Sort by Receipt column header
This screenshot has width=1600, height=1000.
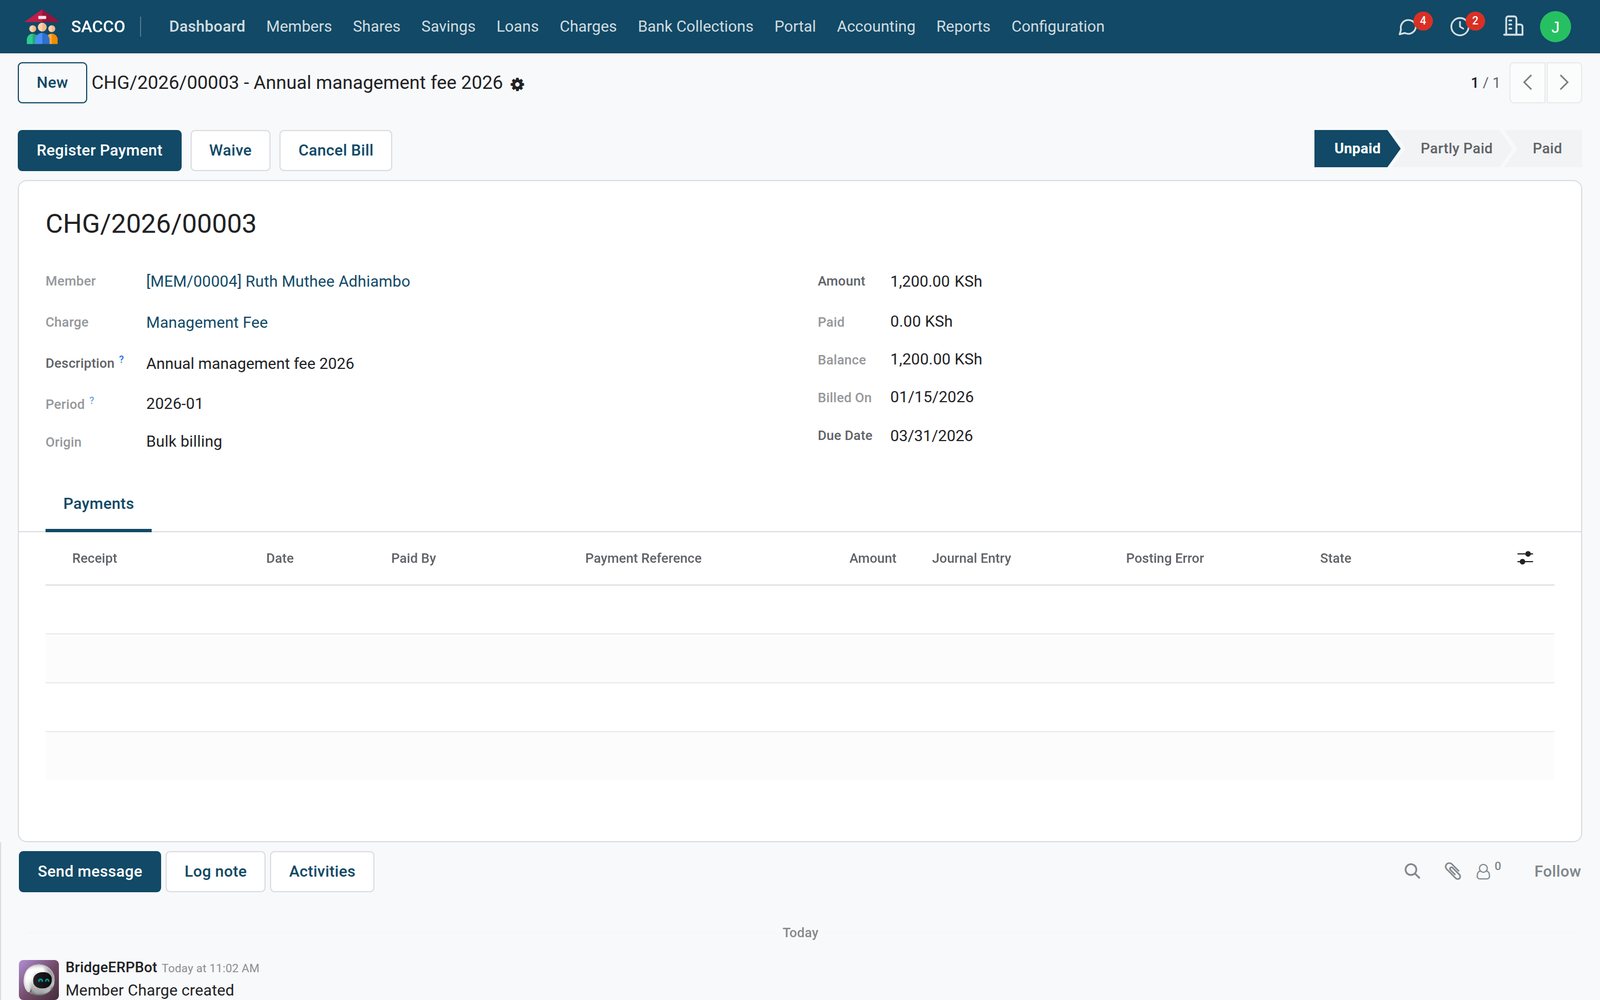tap(95, 558)
